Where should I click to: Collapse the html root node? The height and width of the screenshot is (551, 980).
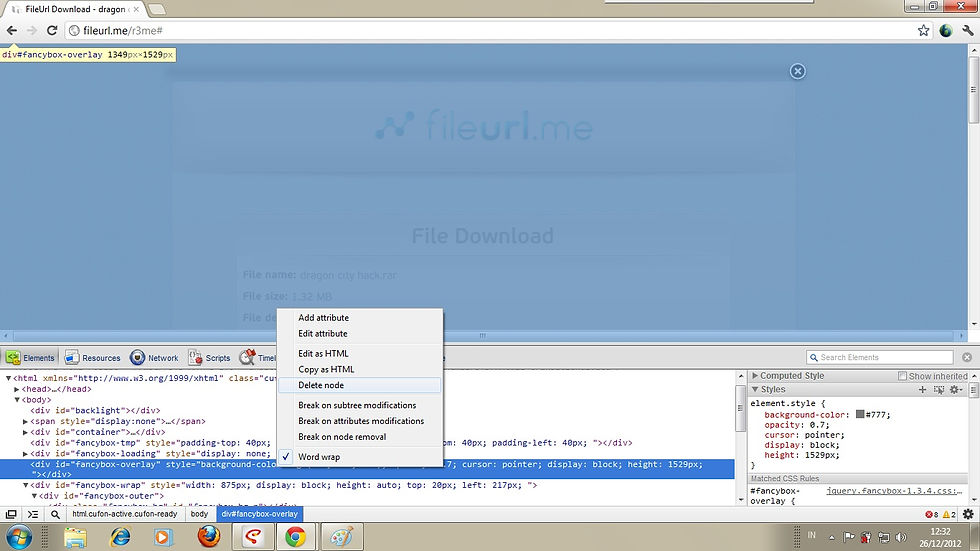[8, 378]
